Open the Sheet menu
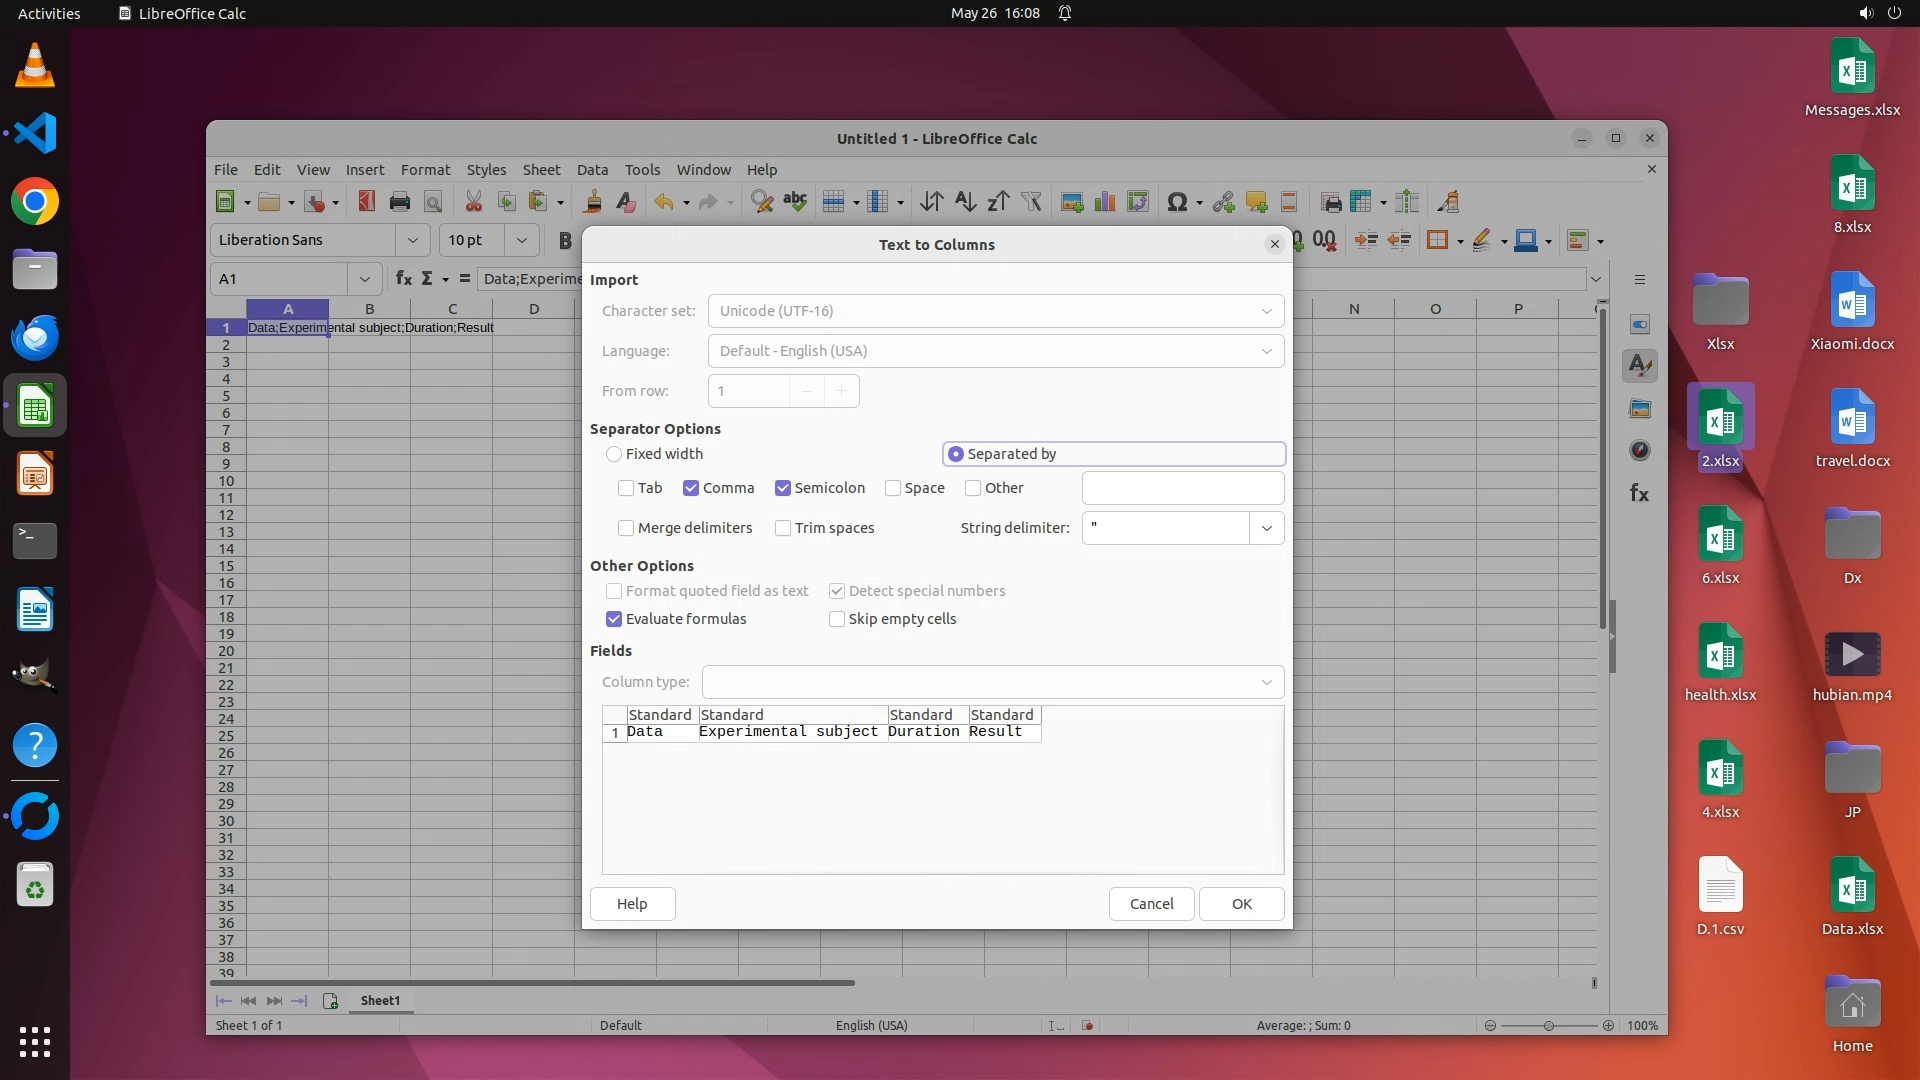The width and height of the screenshot is (1920, 1080). [541, 170]
